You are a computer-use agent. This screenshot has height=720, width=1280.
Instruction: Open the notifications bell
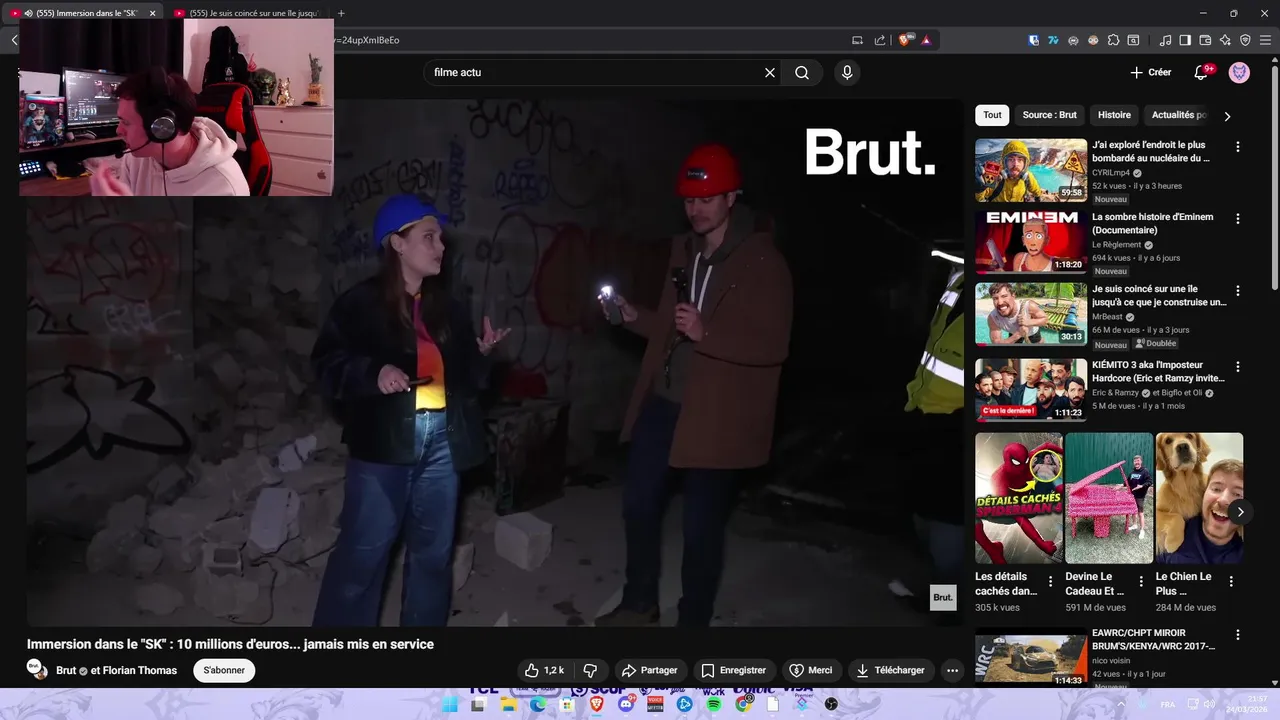pos(1201,72)
